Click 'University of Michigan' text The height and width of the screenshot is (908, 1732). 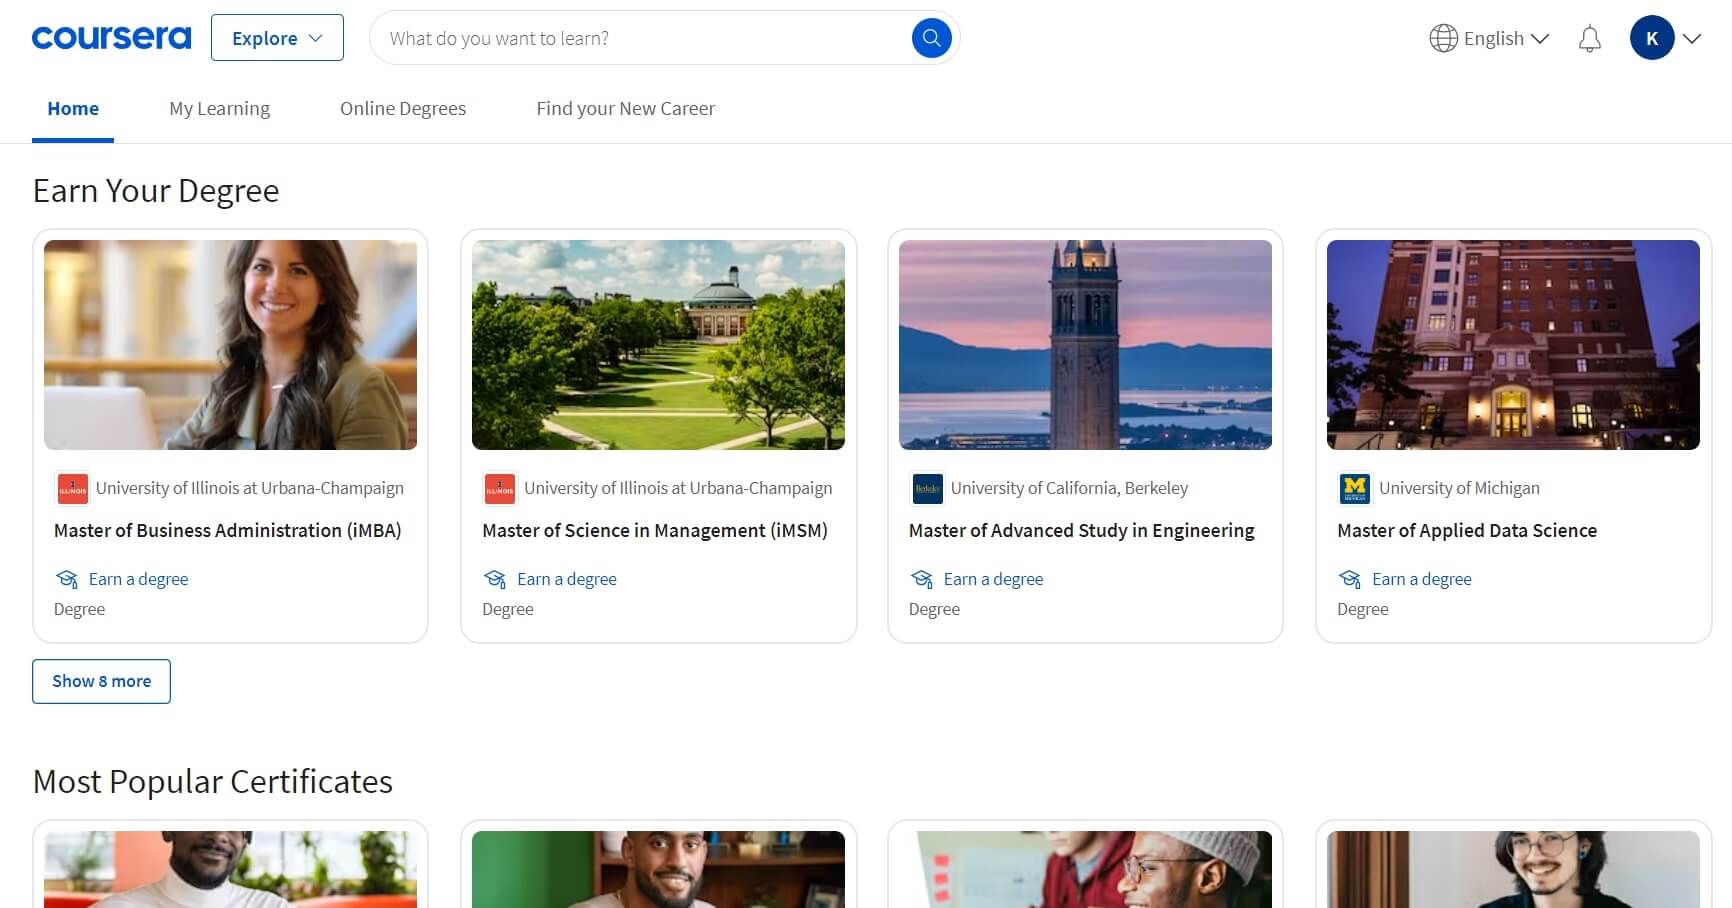[x=1459, y=488]
